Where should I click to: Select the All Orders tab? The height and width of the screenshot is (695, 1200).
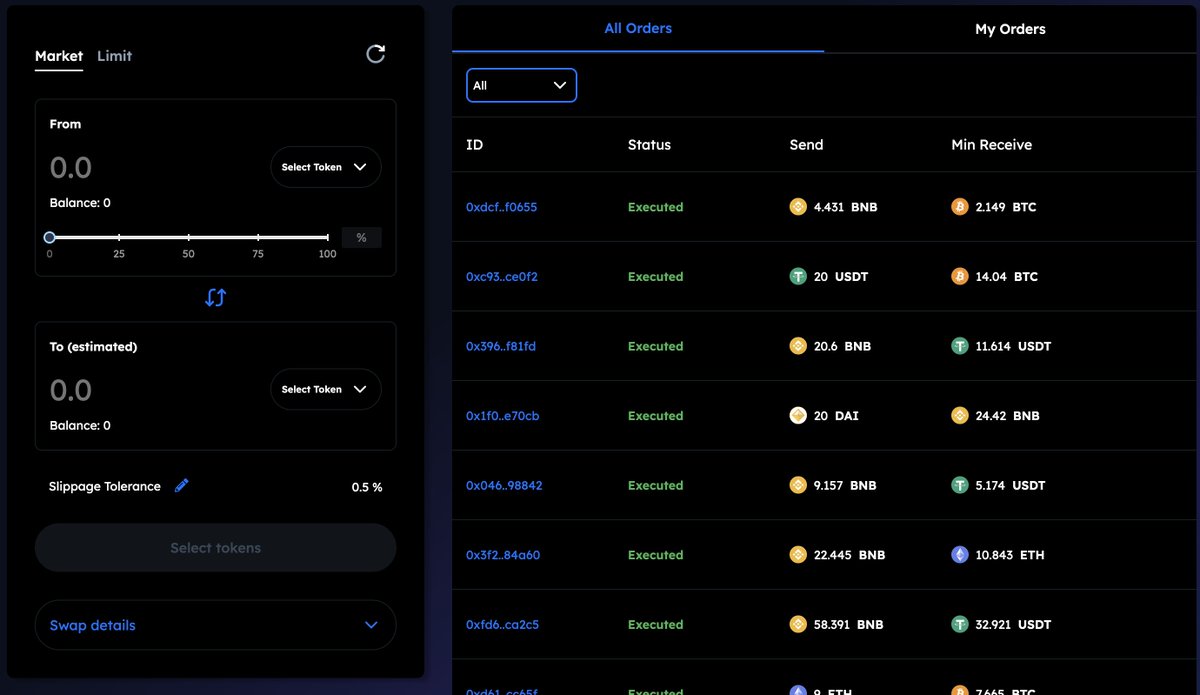637,28
